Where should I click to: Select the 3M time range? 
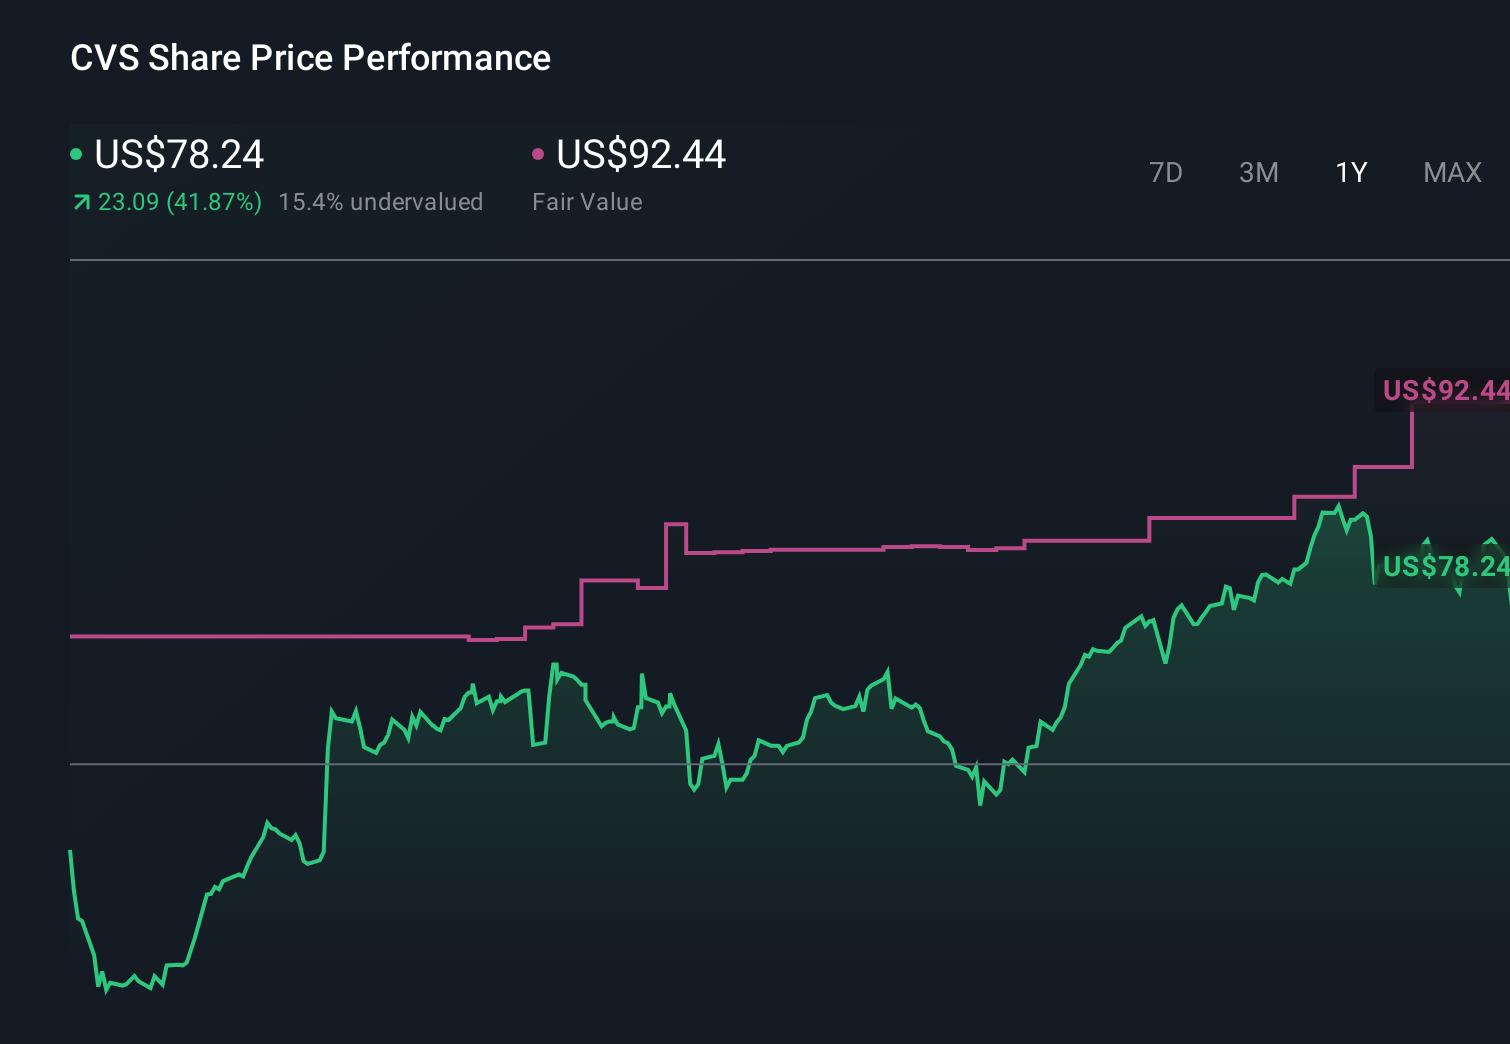(x=1258, y=173)
